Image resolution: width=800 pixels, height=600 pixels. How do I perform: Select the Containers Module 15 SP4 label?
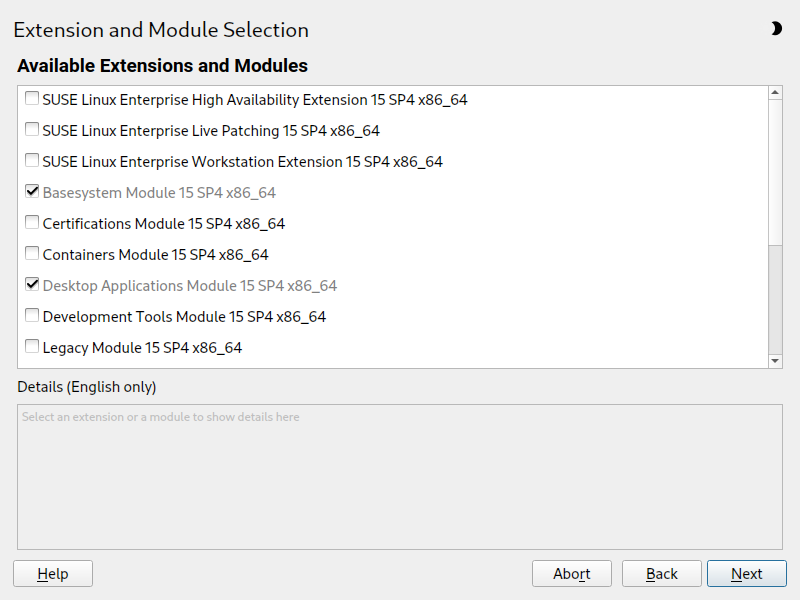coord(155,255)
